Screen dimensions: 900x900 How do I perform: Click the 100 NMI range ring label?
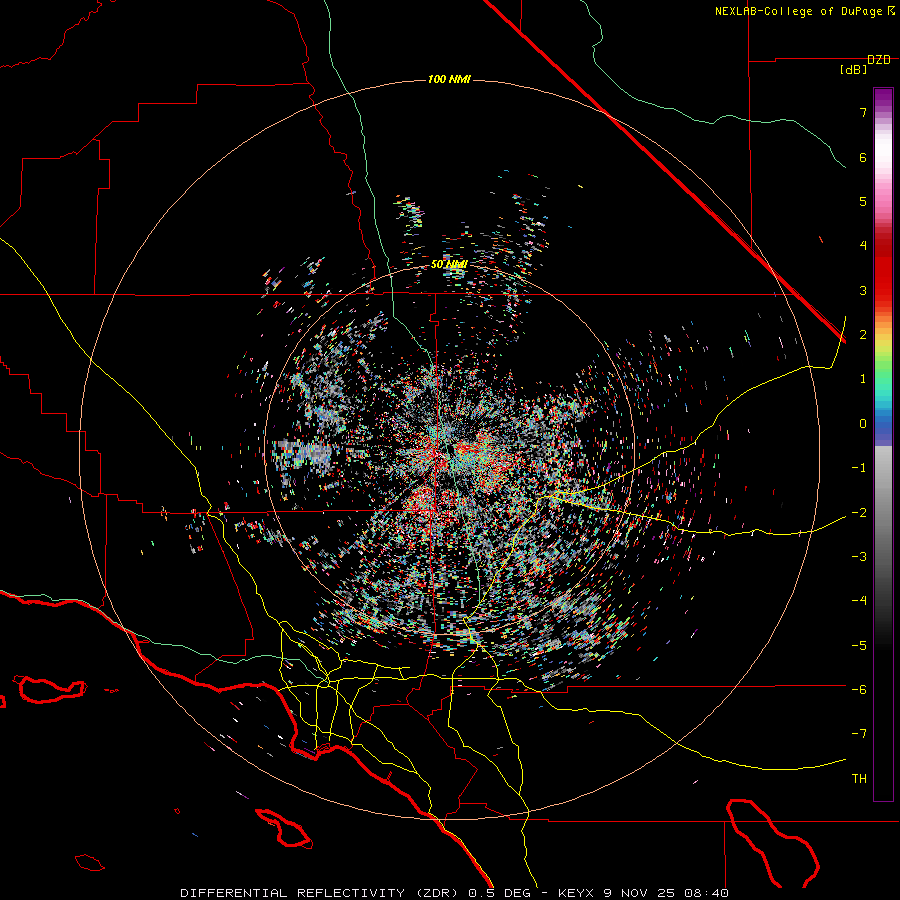[x=449, y=79]
